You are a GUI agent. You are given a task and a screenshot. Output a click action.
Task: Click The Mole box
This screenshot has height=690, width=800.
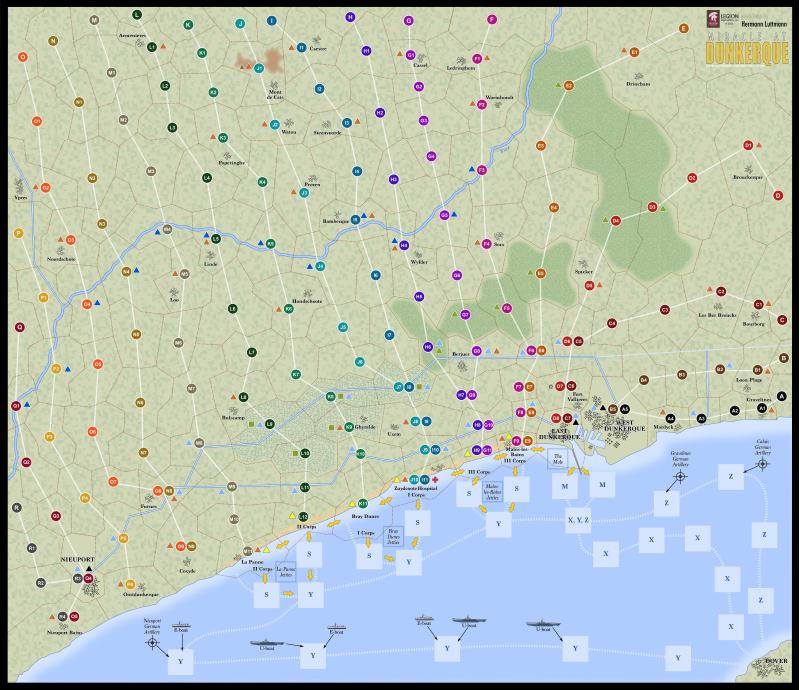pyautogui.click(x=559, y=460)
